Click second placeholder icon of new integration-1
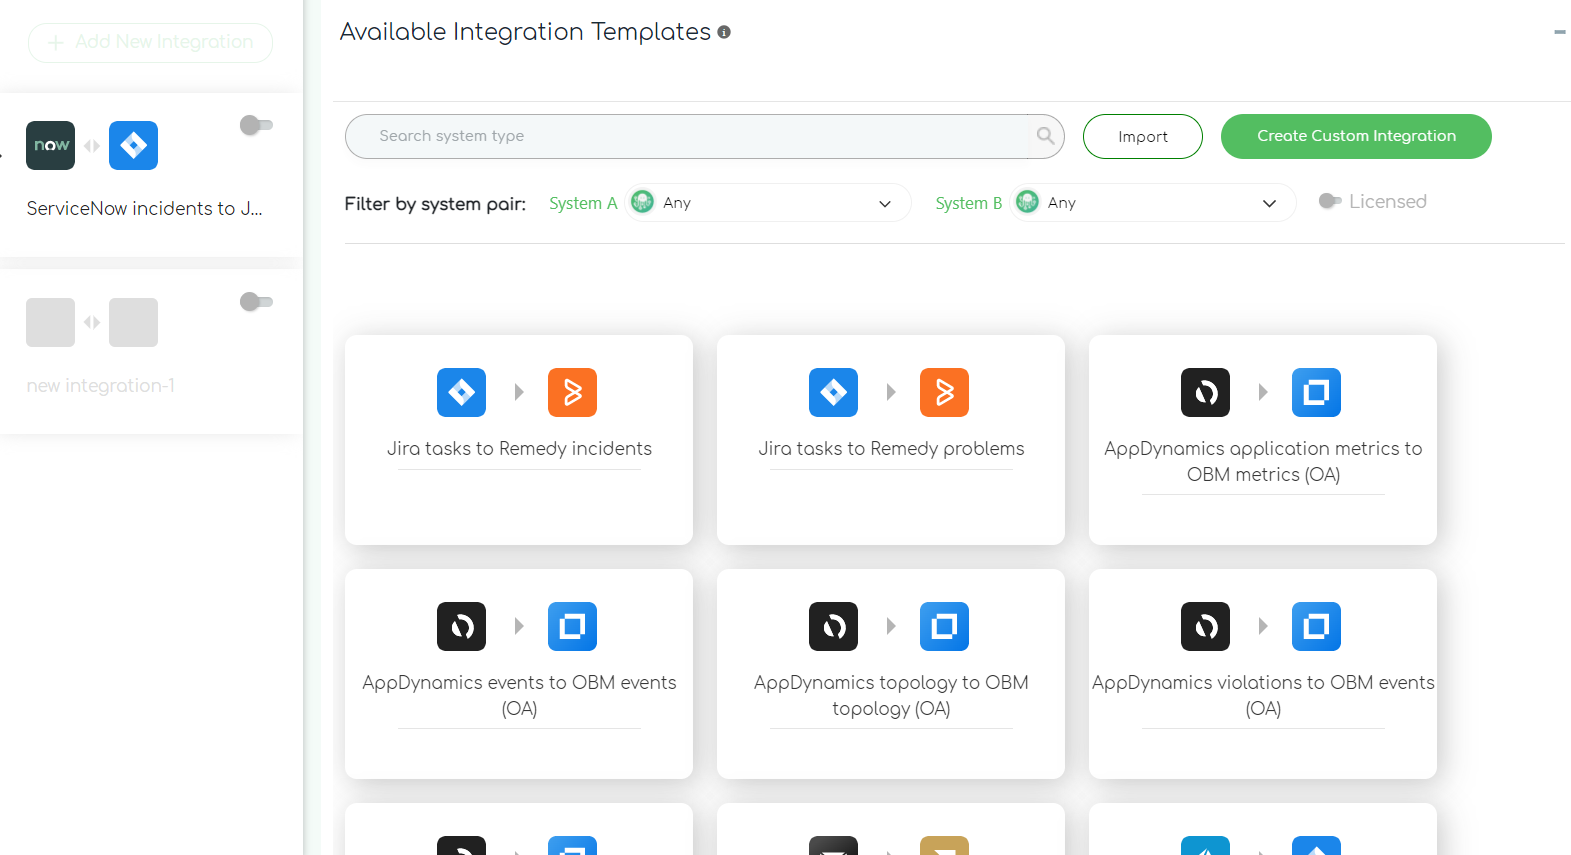Screen dimensions: 1571x855 [x=133, y=322]
